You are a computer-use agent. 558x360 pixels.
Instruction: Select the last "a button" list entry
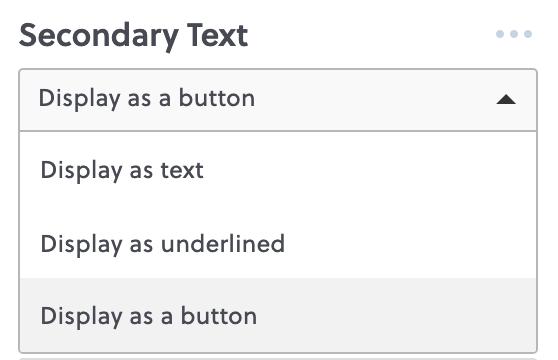(278, 316)
